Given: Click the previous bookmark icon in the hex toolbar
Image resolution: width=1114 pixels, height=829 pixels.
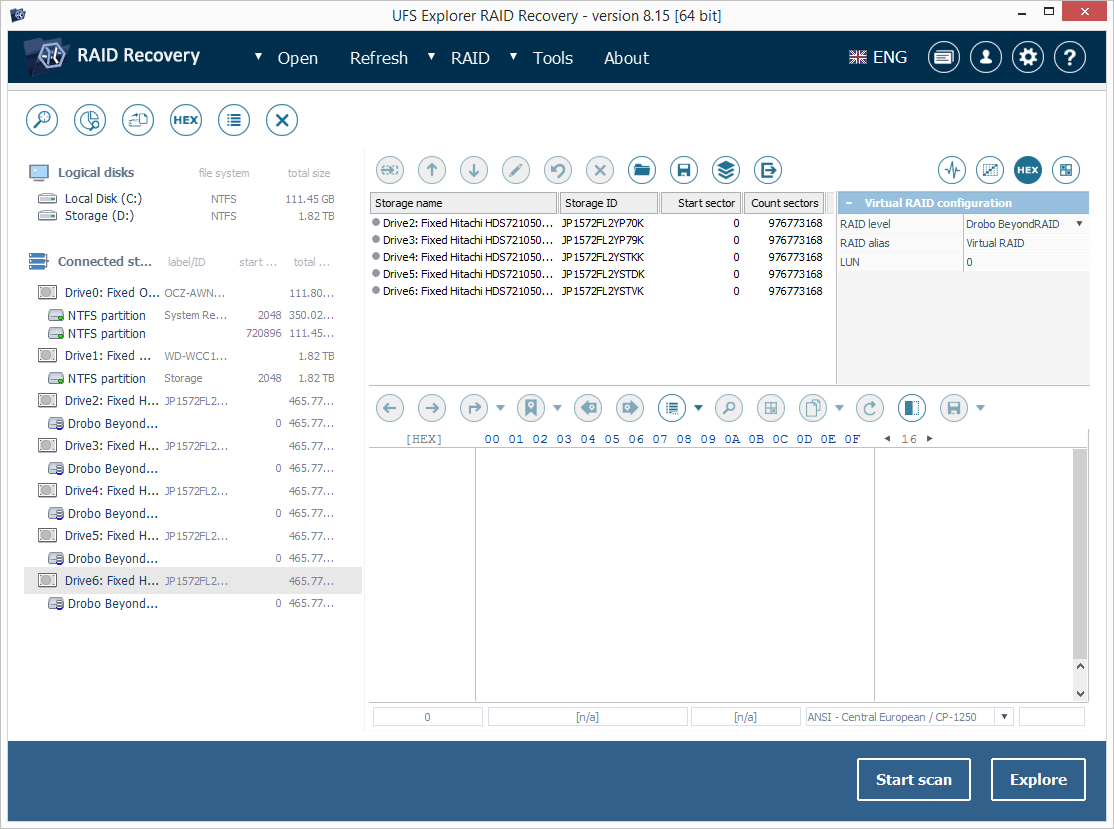Looking at the screenshot, I should [x=588, y=408].
